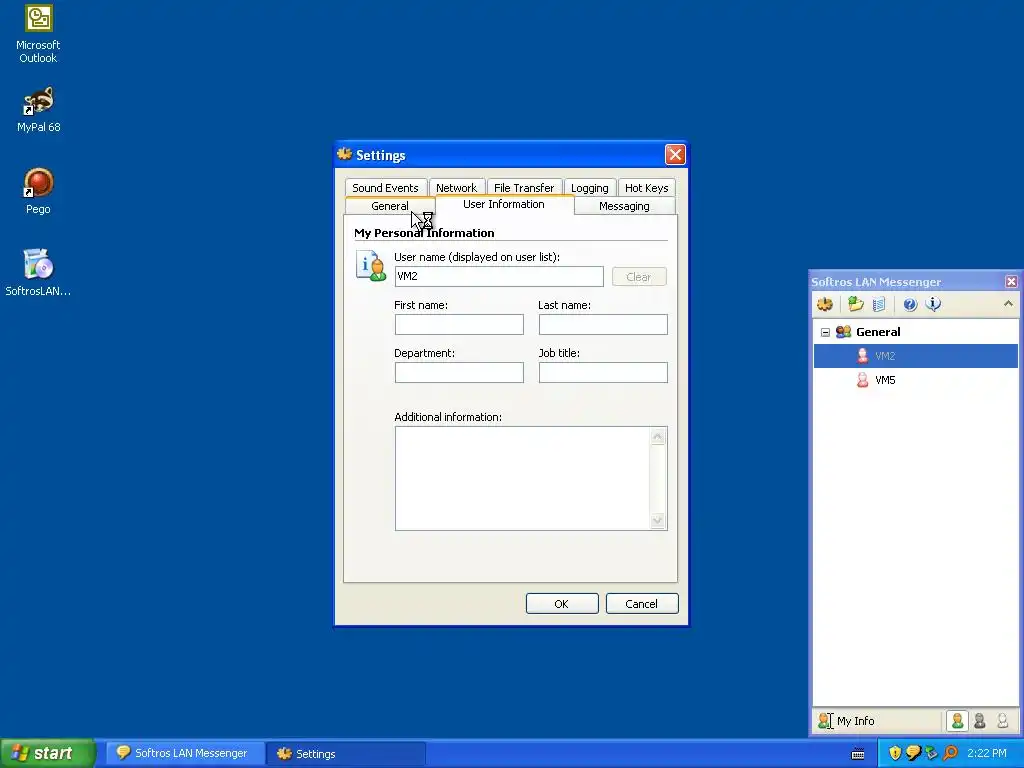Viewport: 1024px width, 768px height.
Task: Select the Pego desktop shortcut
Action: click(38, 191)
